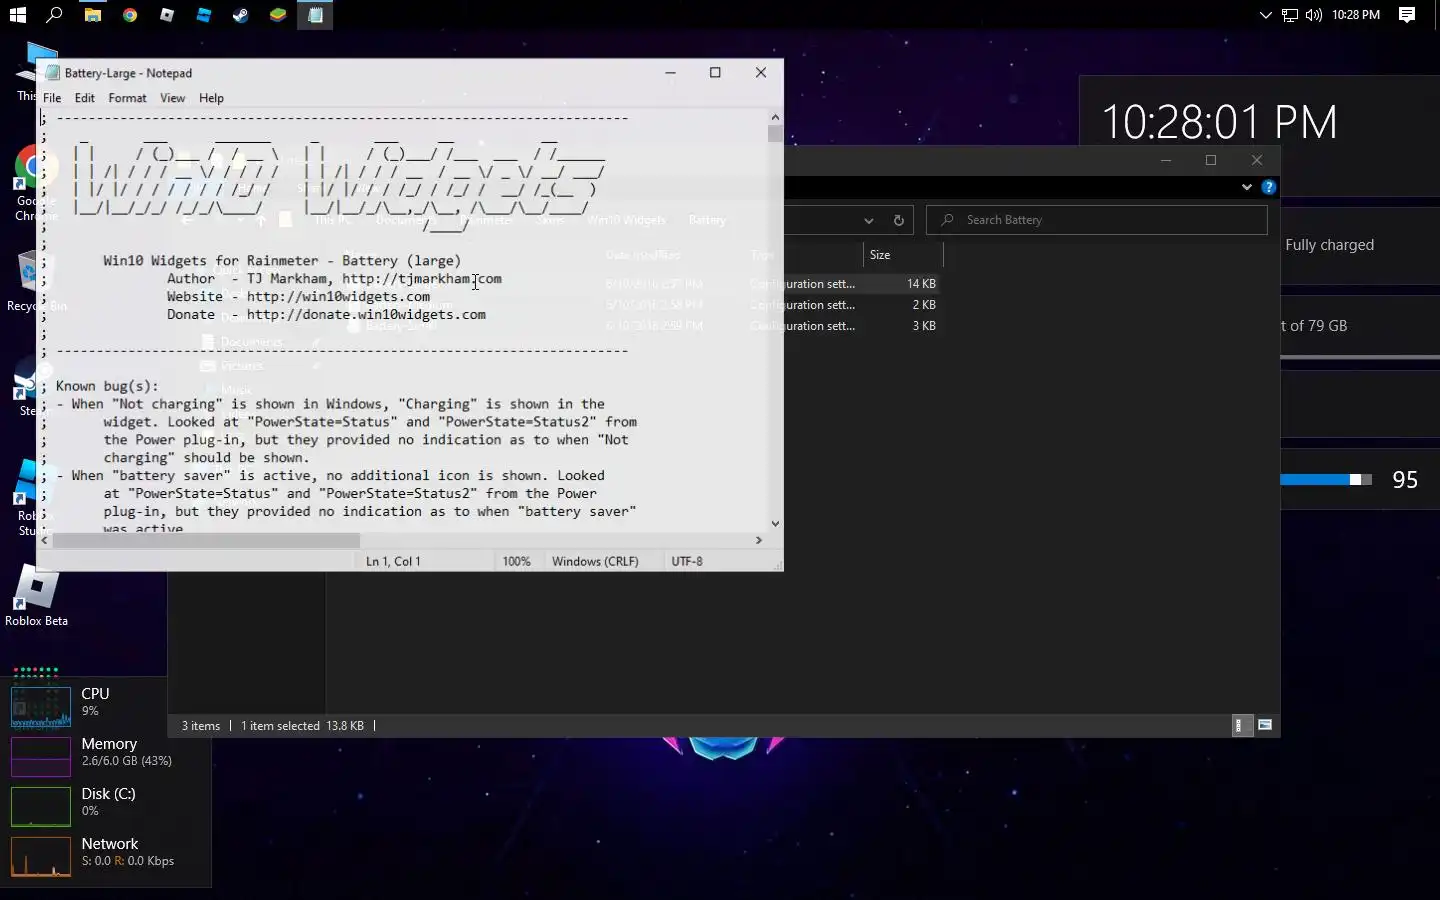The height and width of the screenshot is (900, 1440).
Task: Click the Fully charged battery widget
Action: pyautogui.click(x=1361, y=246)
